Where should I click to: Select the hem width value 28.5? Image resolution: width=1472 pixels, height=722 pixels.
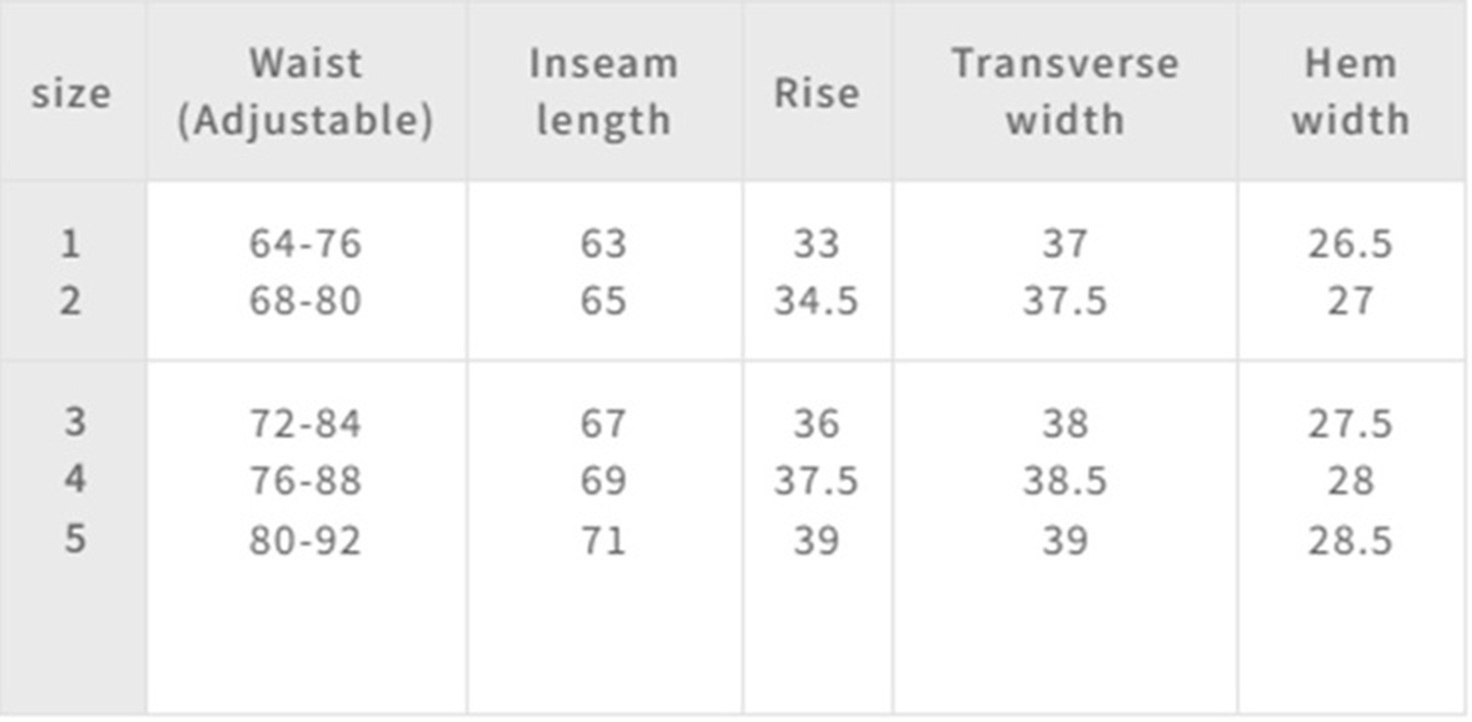pos(1350,541)
